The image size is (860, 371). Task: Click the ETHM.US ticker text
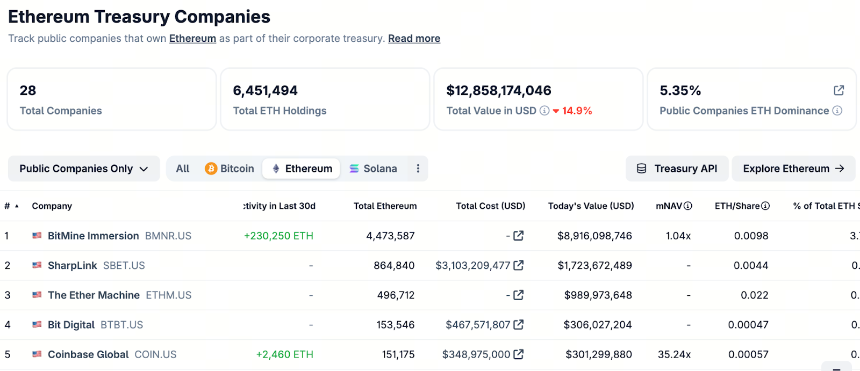click(168, 295)
